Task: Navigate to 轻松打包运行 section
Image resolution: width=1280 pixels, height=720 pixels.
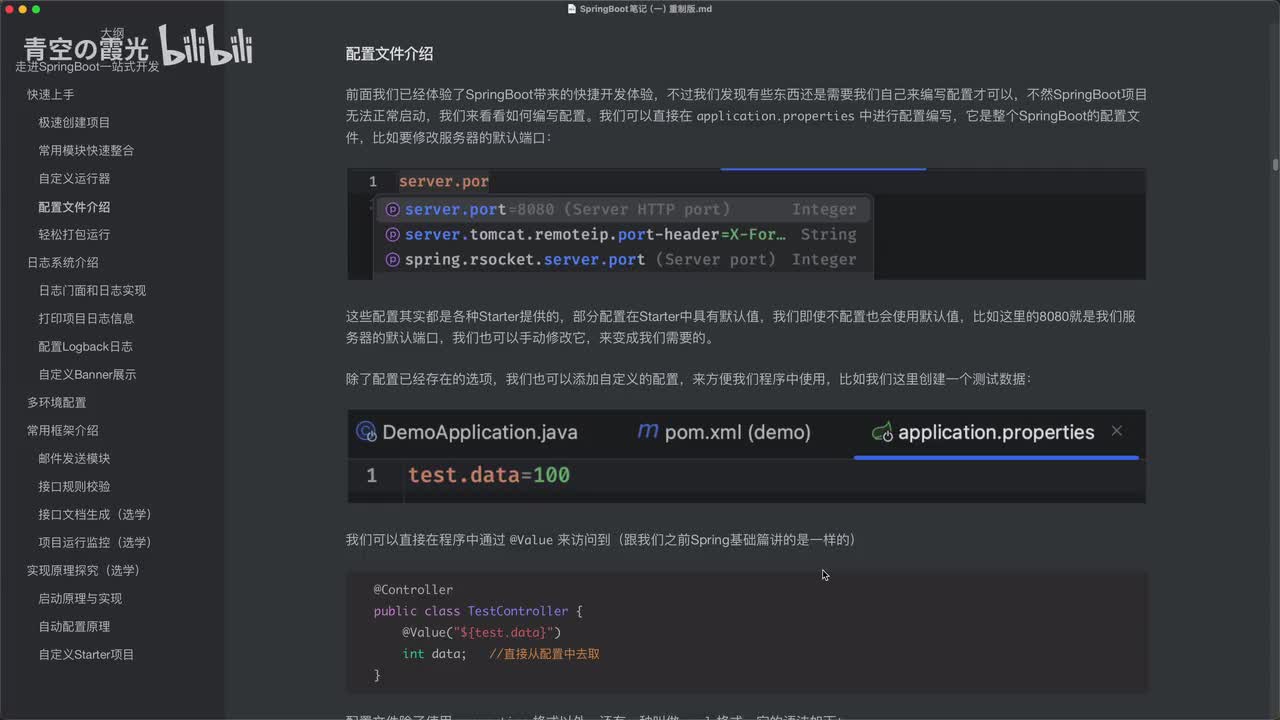Action: (74, 234)
